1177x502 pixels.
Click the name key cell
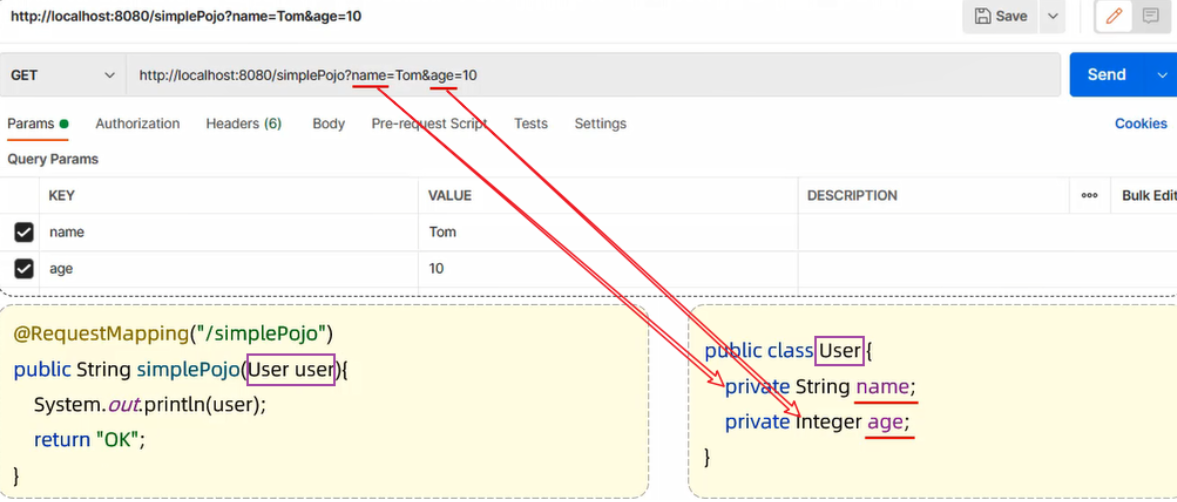click(229, 233)
